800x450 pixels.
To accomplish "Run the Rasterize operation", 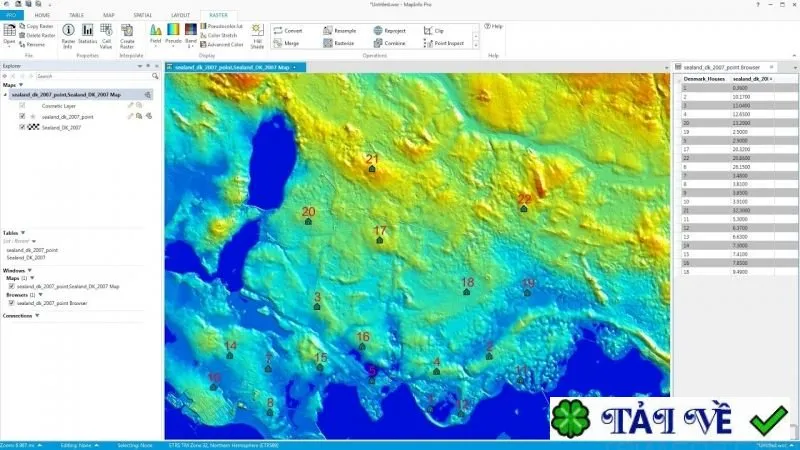I will 339,43.
